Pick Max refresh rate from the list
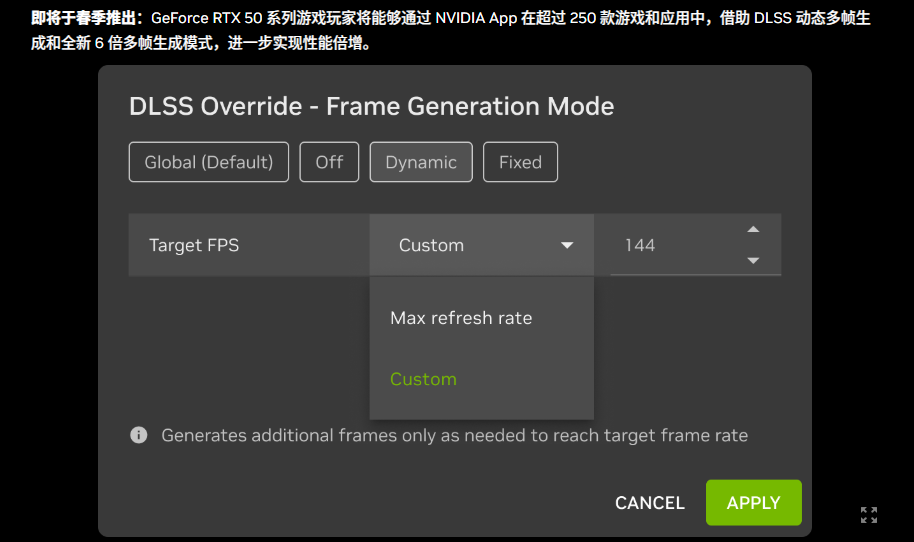 click(461, 318)
